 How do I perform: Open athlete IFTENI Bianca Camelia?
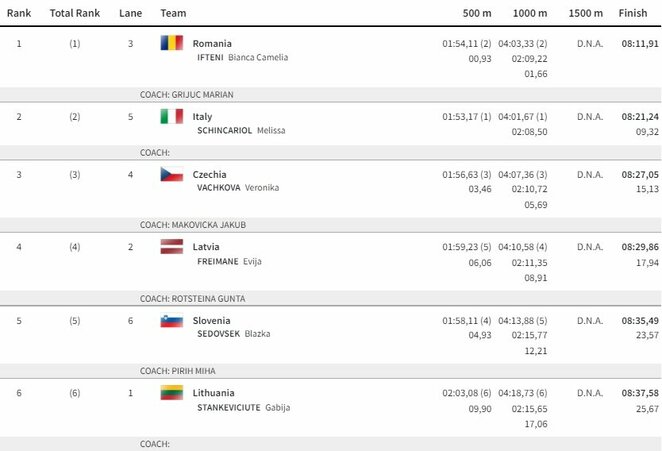242,58
